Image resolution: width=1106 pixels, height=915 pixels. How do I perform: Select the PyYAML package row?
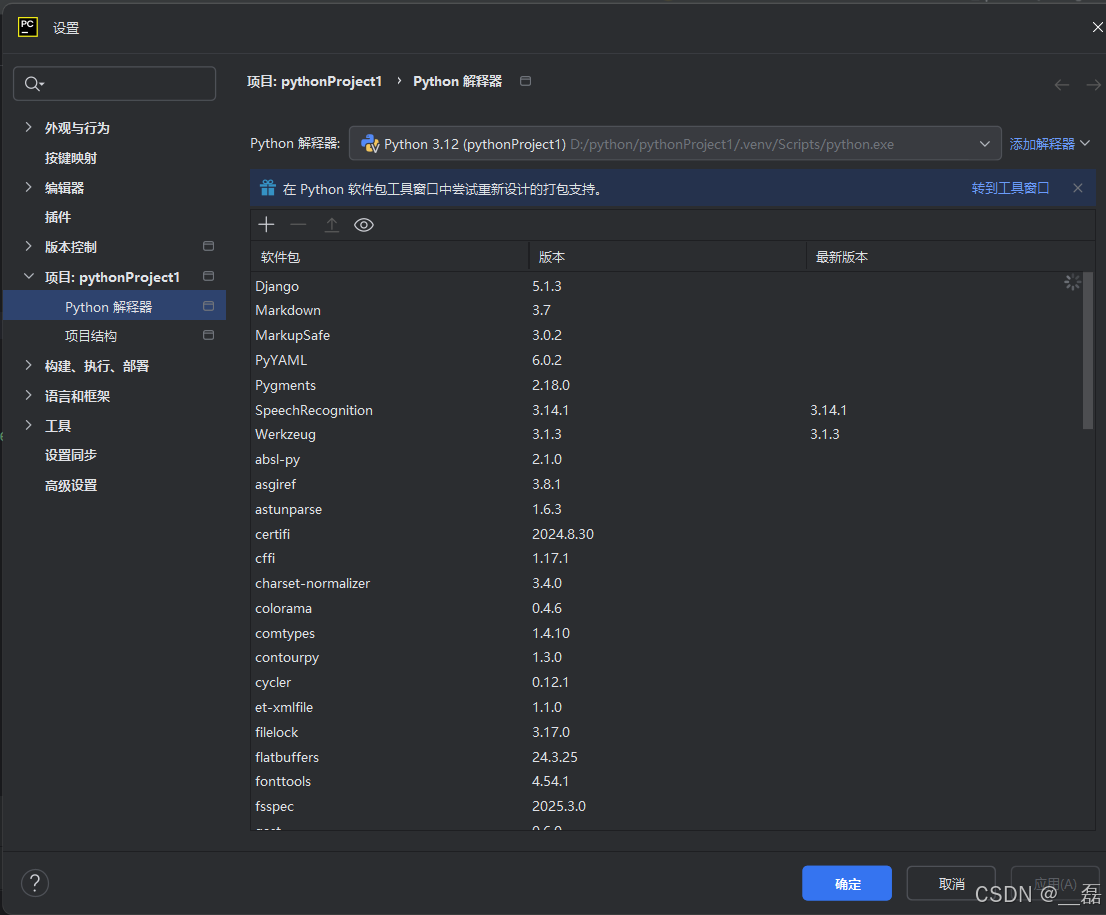point(666,360)
